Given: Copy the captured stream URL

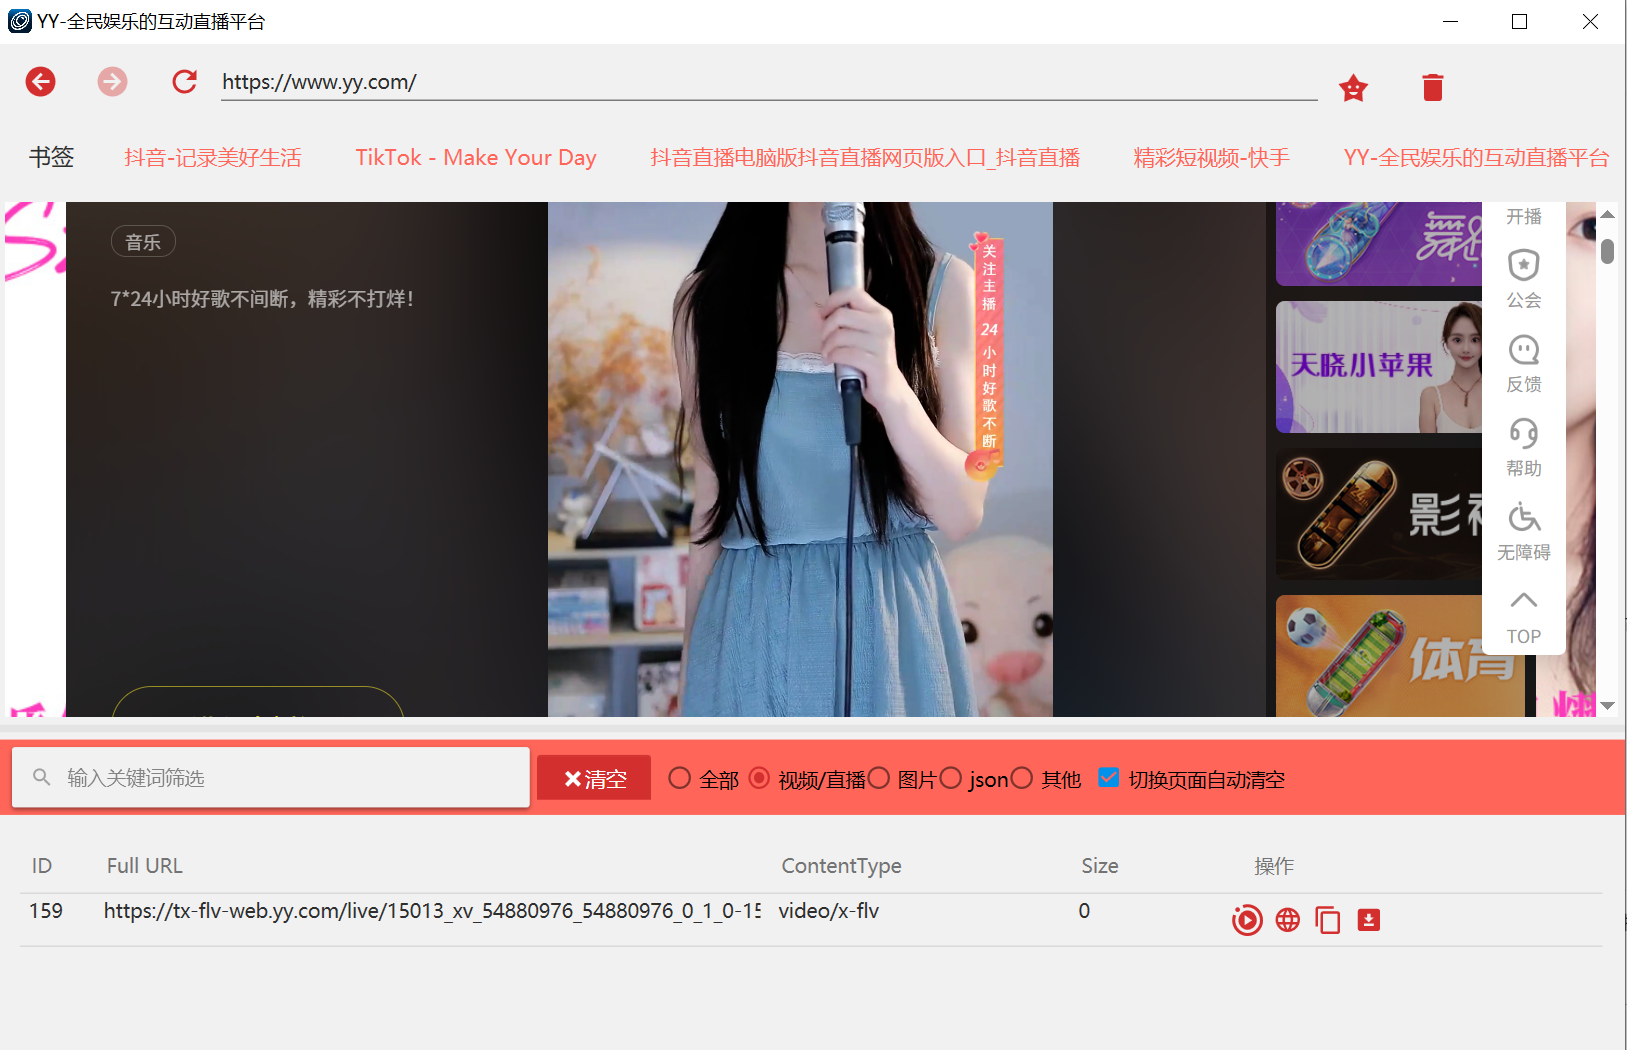Looking at the screenshot, I should coord(1328,920).
